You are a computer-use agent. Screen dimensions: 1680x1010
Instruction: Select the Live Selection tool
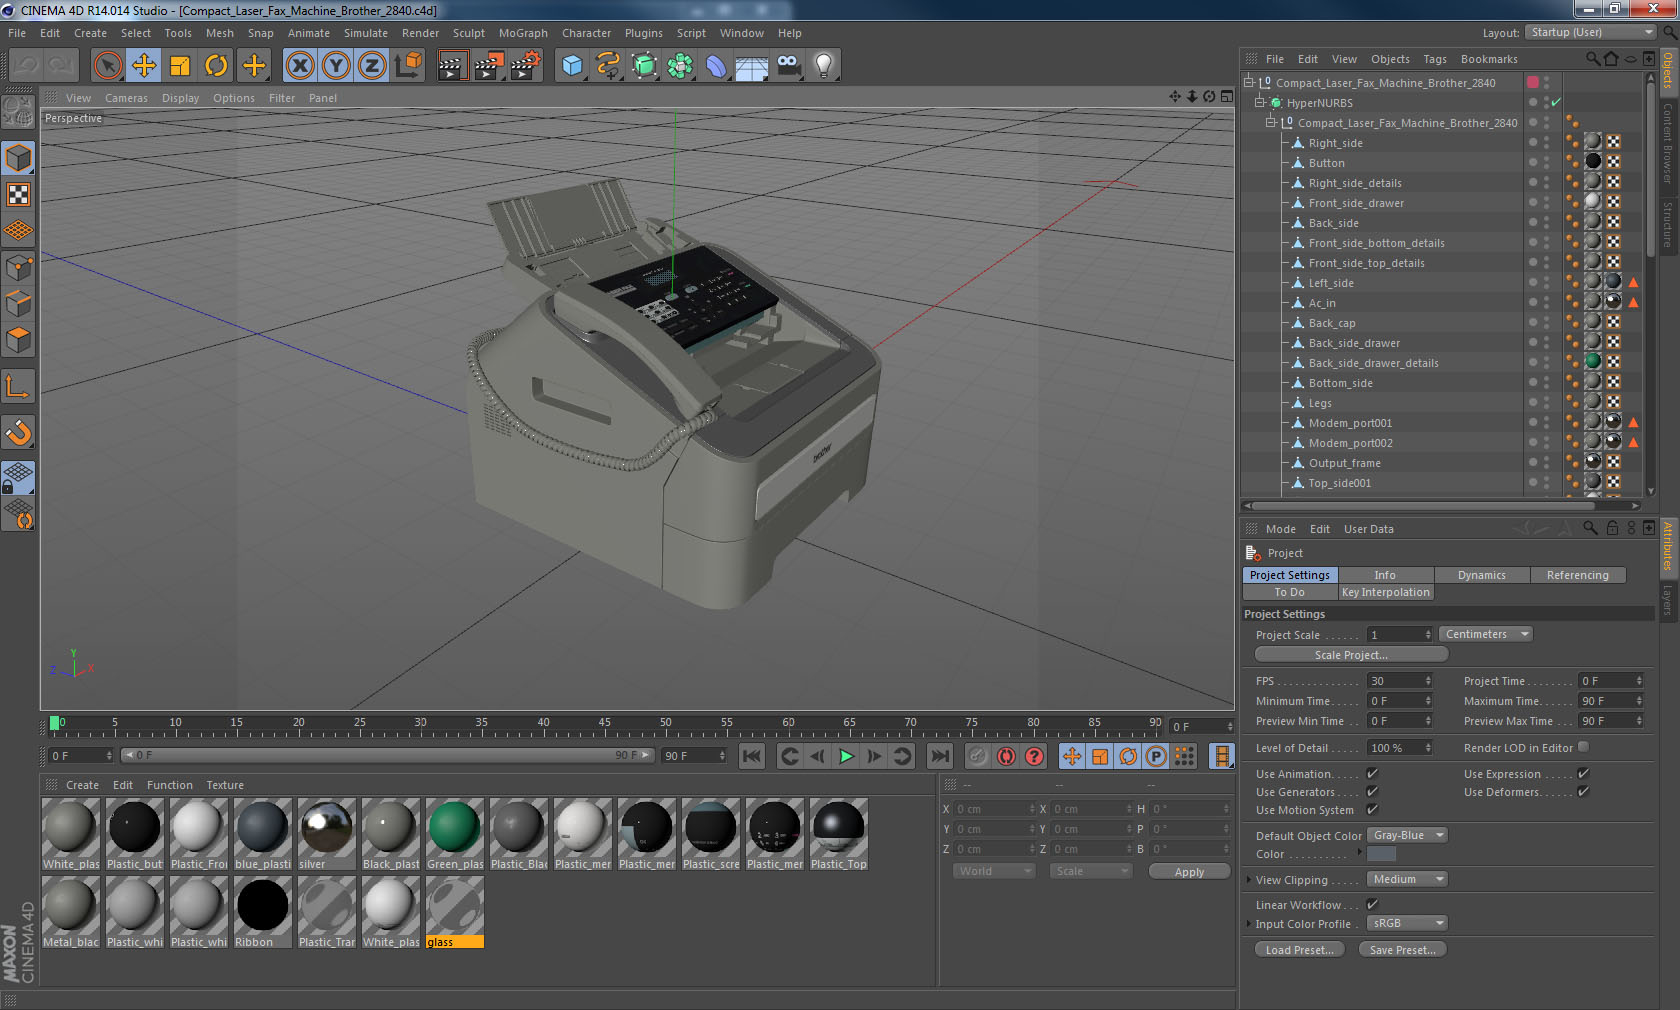[107, 65]
